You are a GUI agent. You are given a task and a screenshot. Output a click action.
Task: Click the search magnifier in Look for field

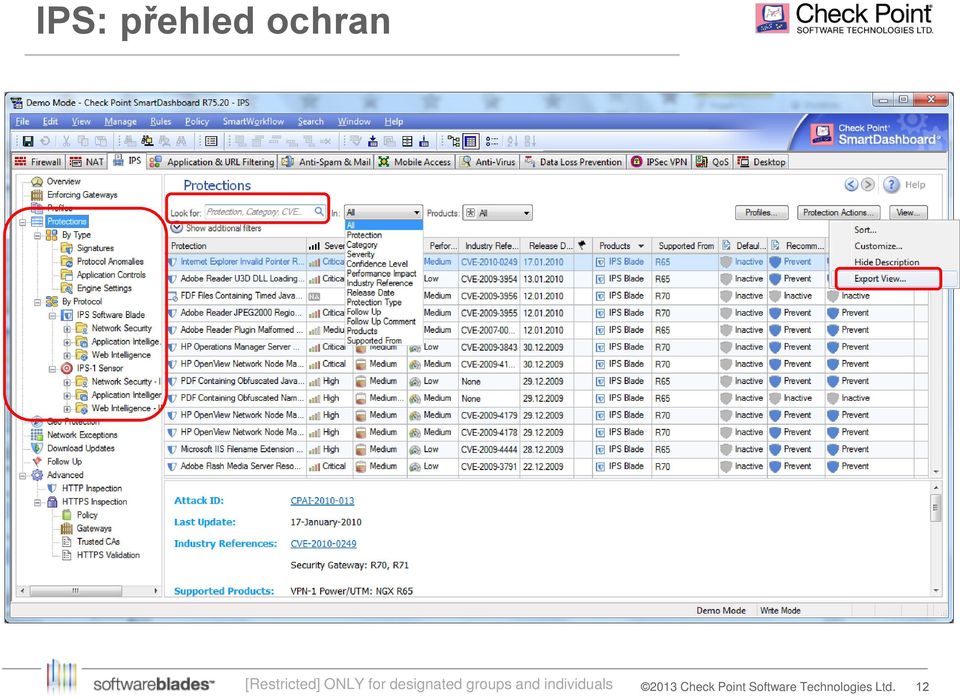[x=319, y=212]
